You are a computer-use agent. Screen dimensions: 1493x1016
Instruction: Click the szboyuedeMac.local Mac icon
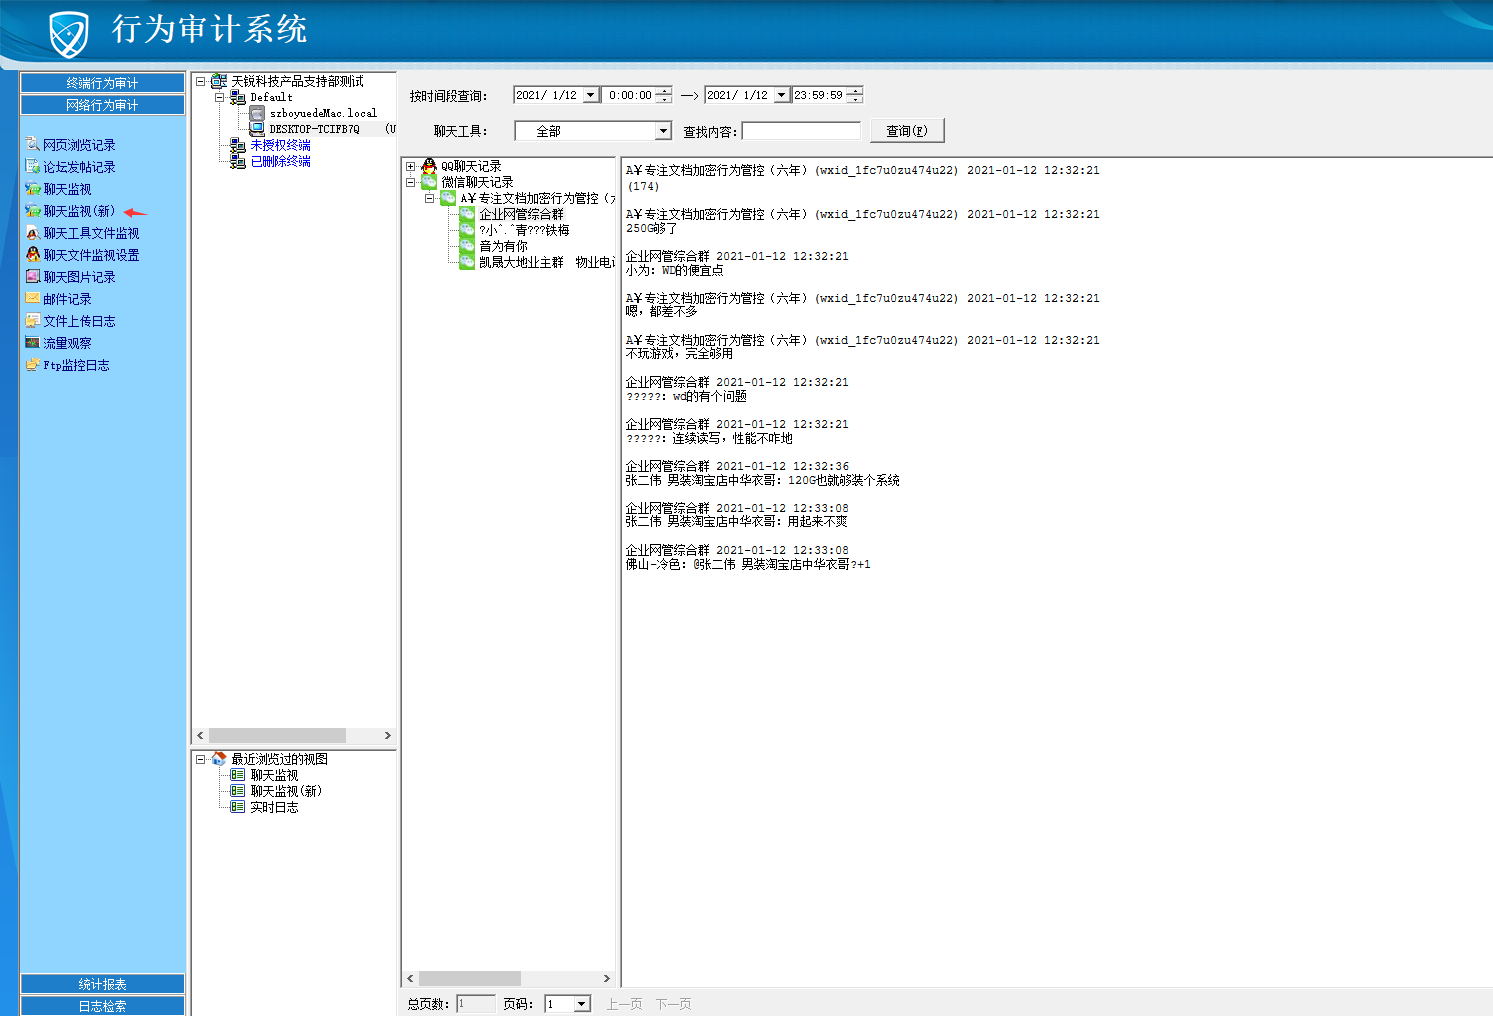(x=257, y=113)
